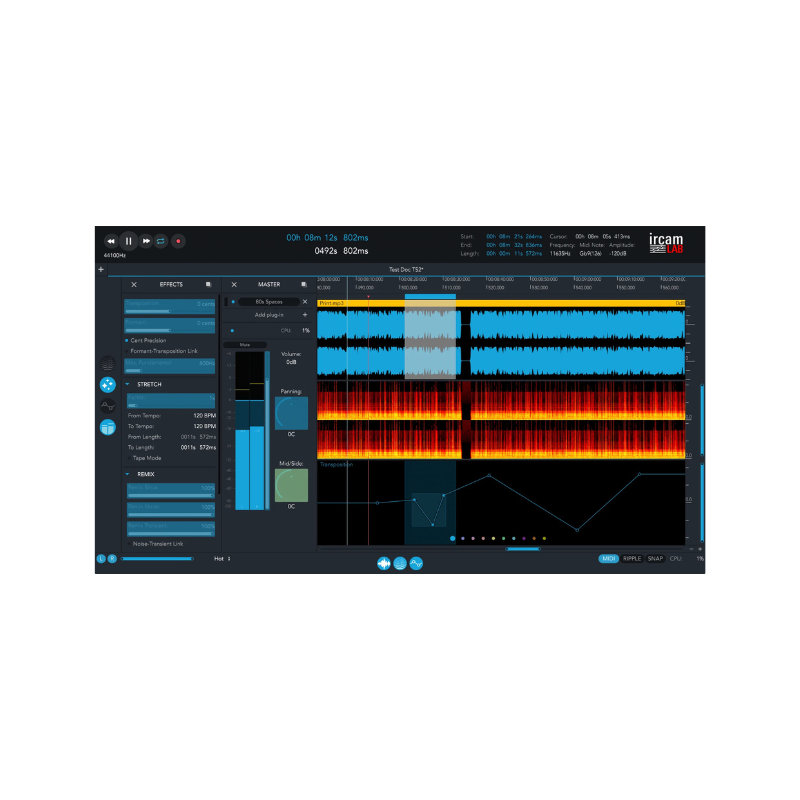This screenshot has height=800, width=800.
Task: Click the Panning knob
Action: coord(291,413)
